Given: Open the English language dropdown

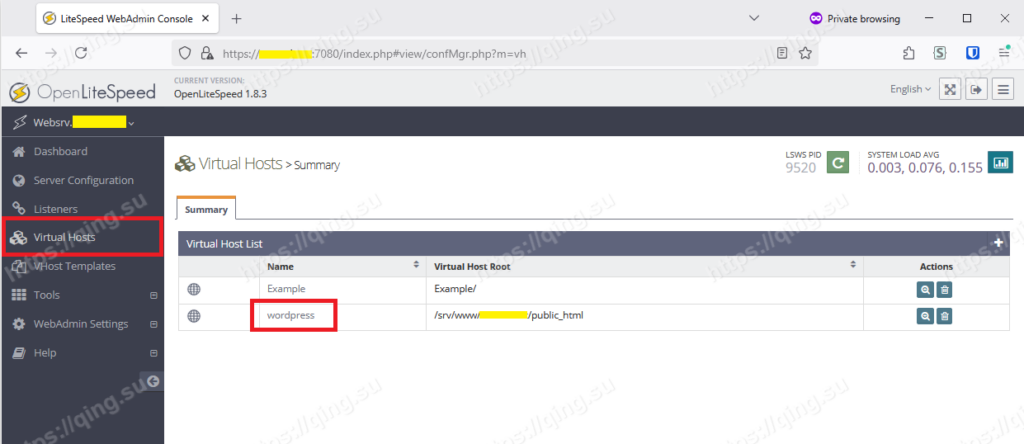Looking at the screenshot, I should [x=911, y=89].
